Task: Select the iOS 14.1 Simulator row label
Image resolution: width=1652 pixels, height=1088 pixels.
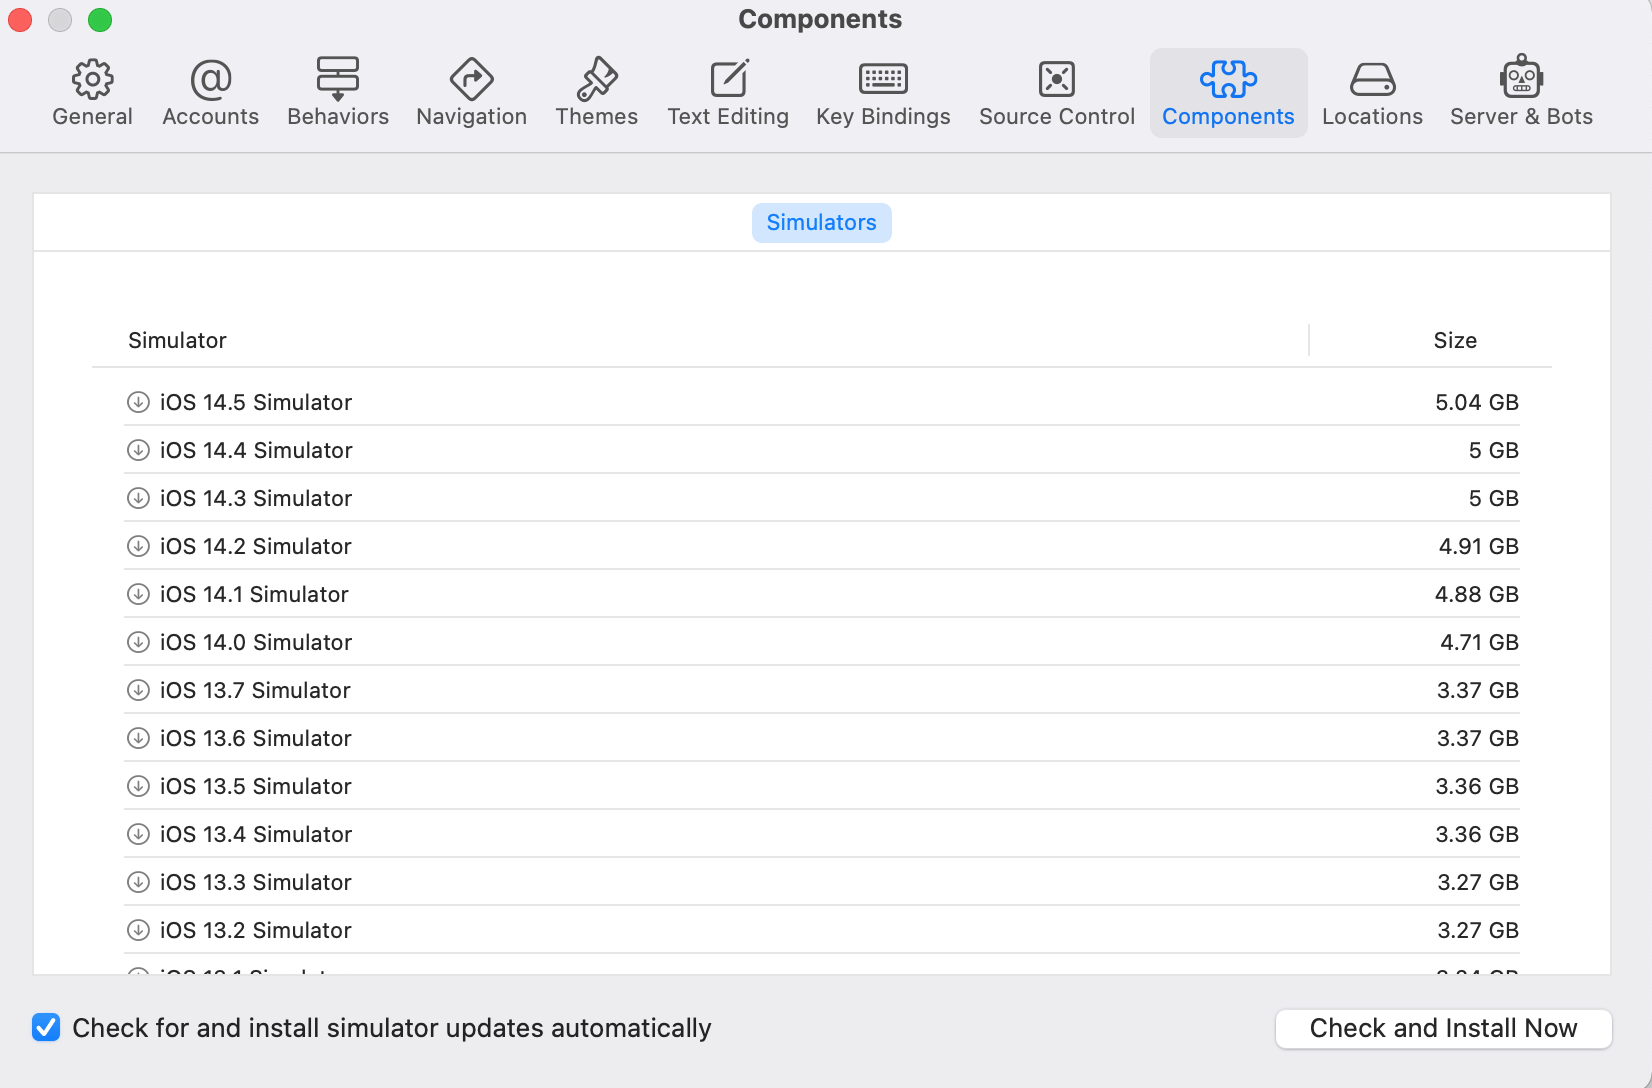Action: pos(254,594)
